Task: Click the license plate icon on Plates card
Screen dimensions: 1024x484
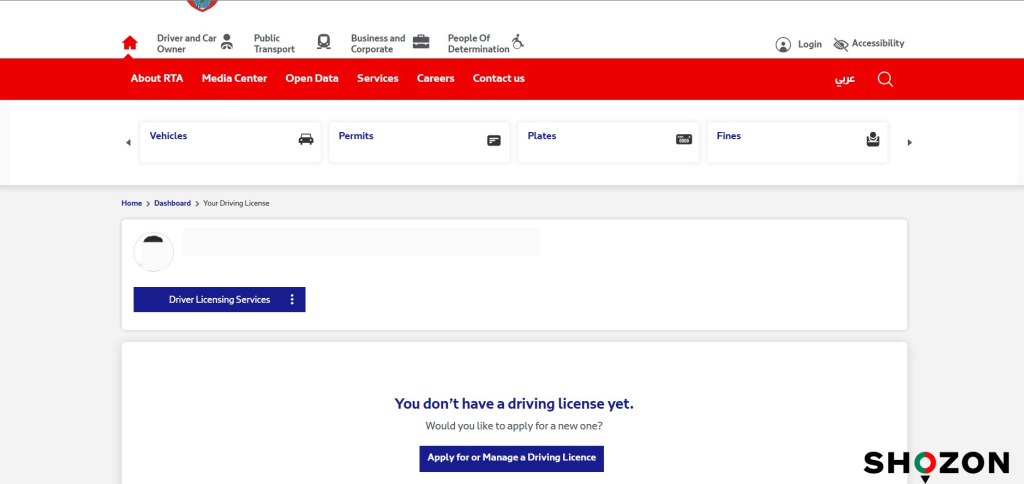Action: [x=684, y=139]
